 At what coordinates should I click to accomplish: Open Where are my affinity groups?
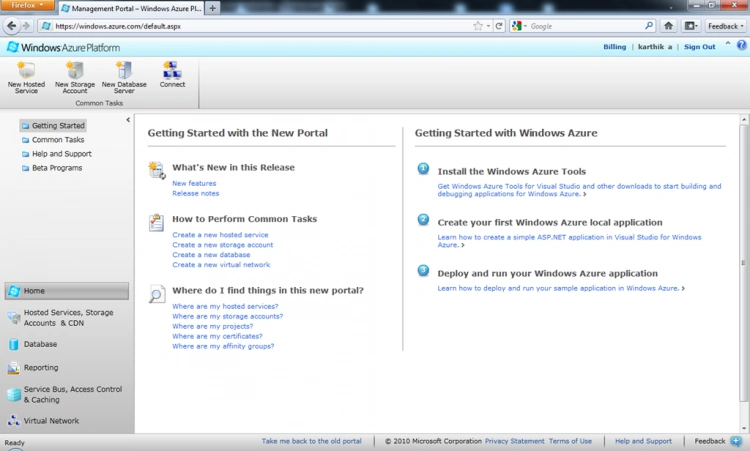[223, 346]
